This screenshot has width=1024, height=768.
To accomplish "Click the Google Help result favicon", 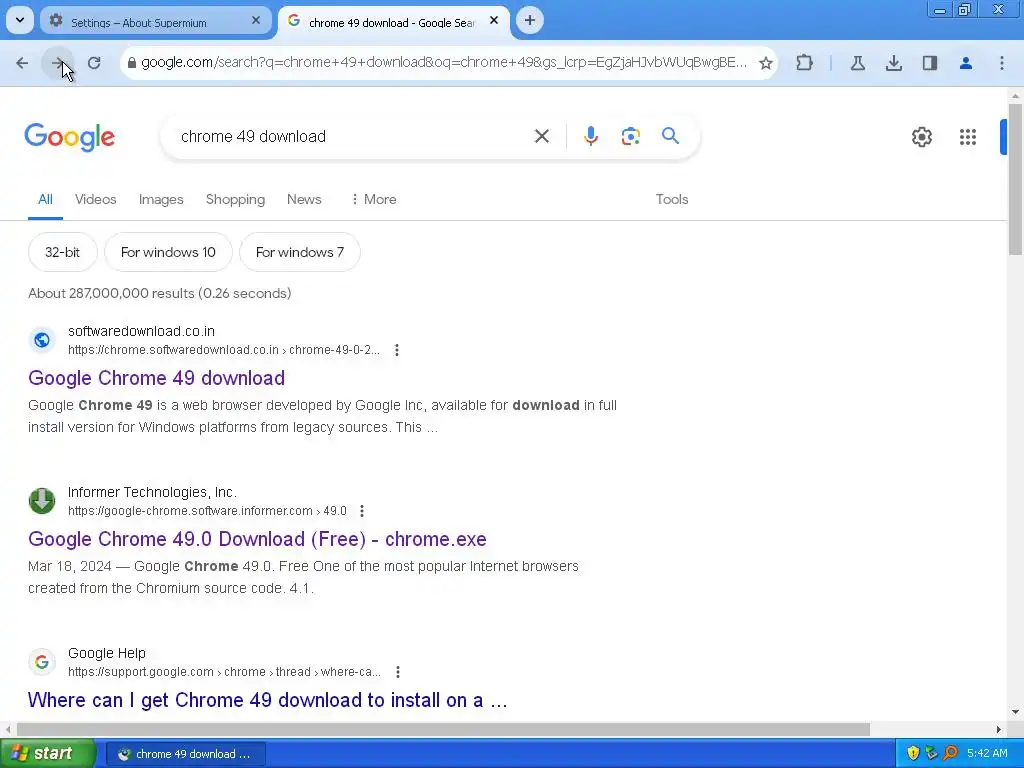I will 42,662.
